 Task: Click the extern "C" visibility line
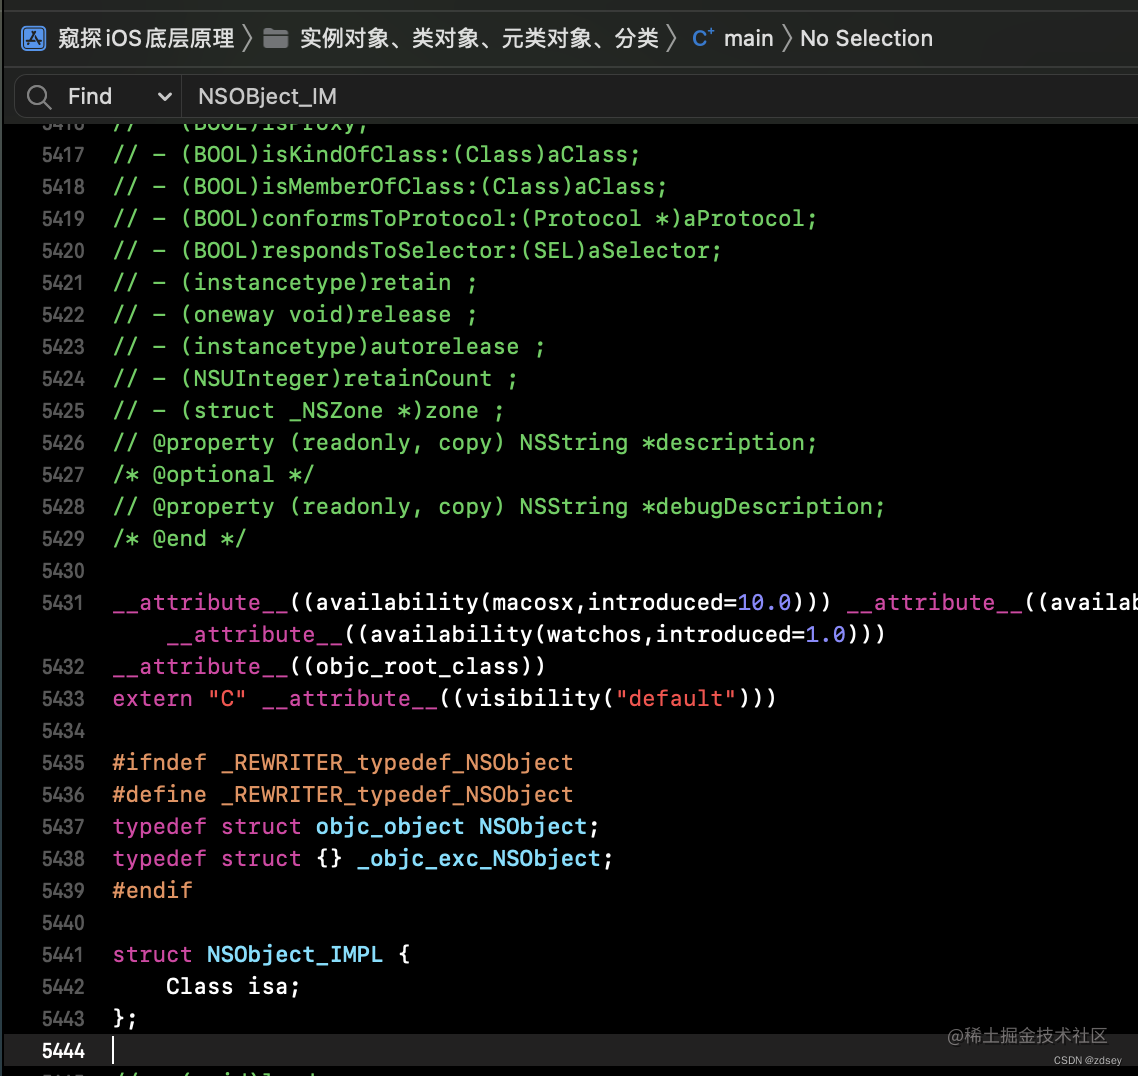tap(444, 699)
